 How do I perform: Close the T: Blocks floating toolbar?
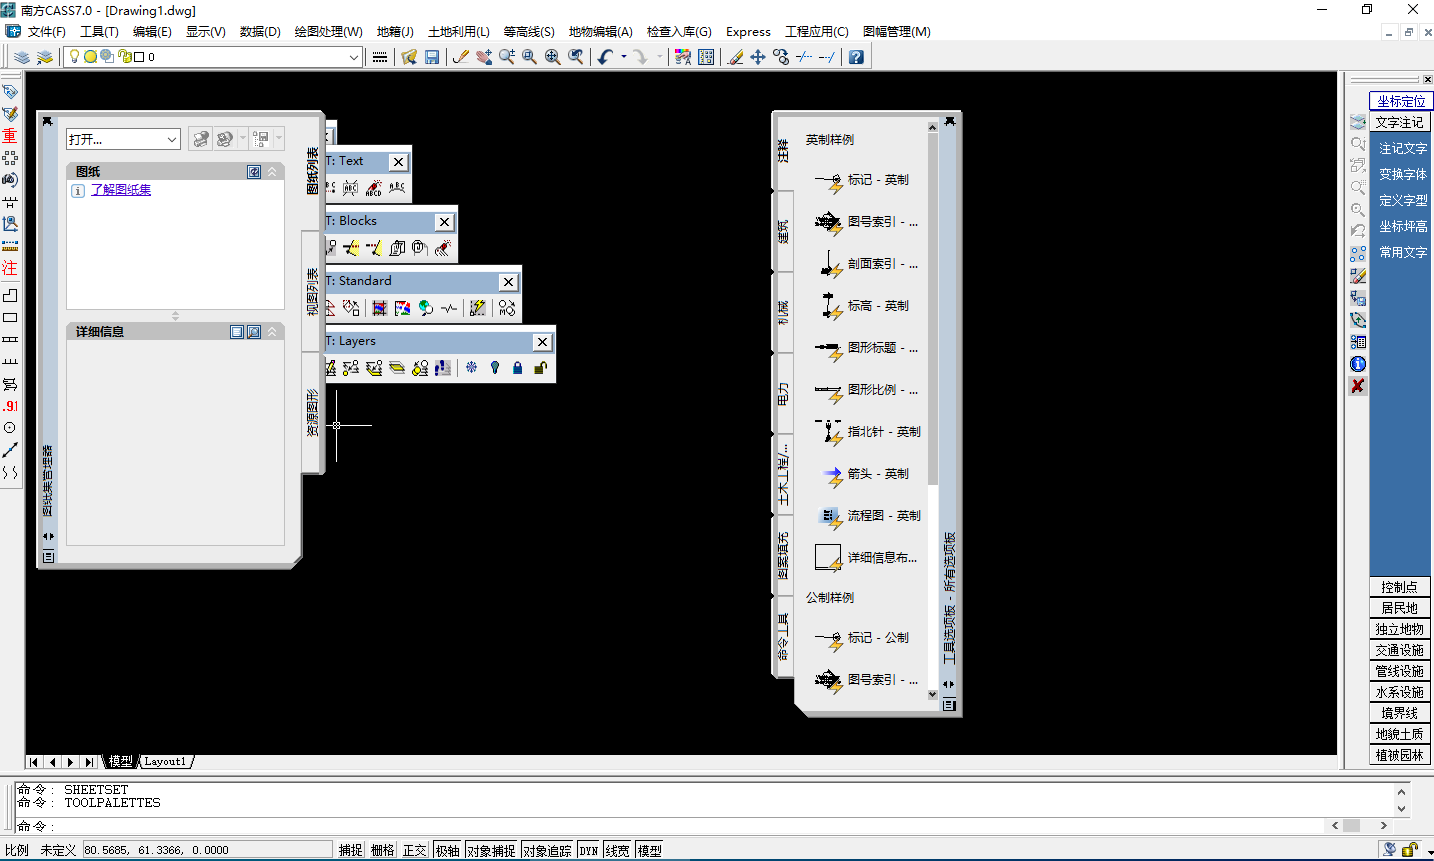(x=444, y=222)
